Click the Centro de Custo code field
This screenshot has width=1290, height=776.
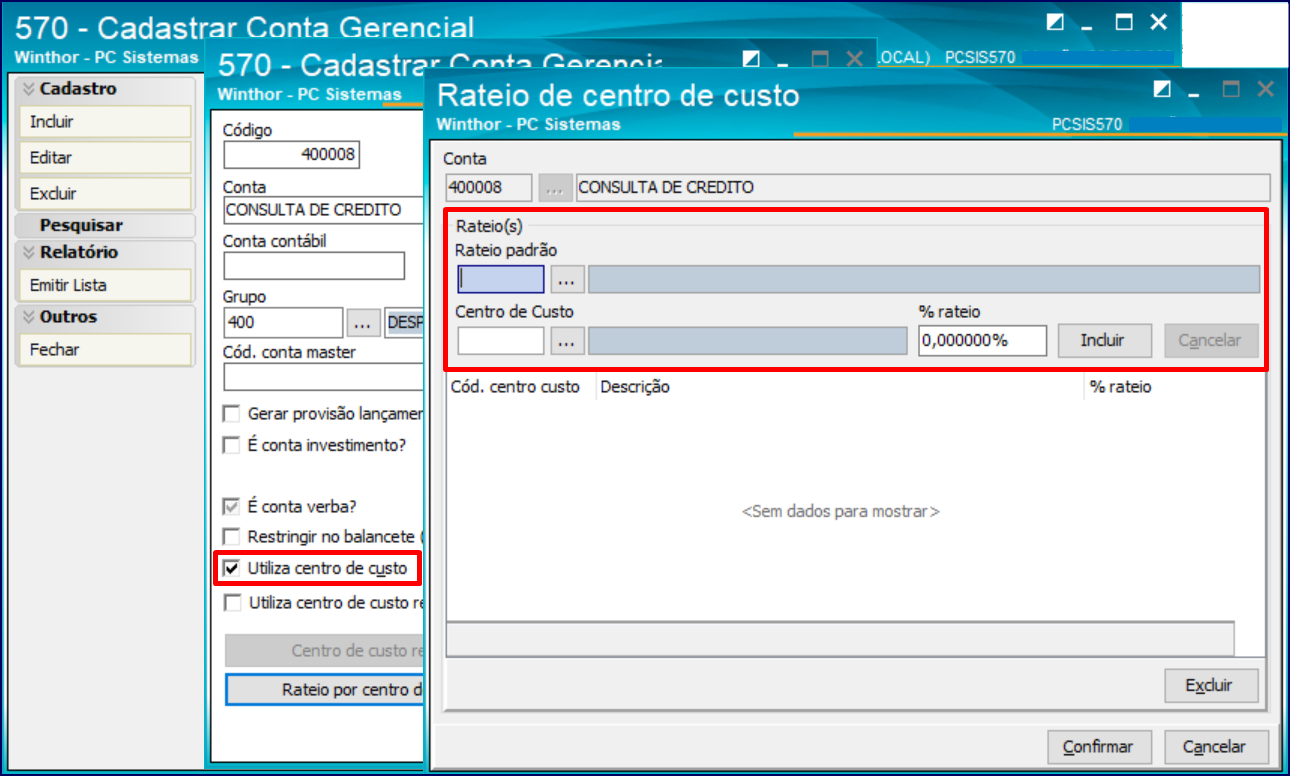tap(501, 341)
